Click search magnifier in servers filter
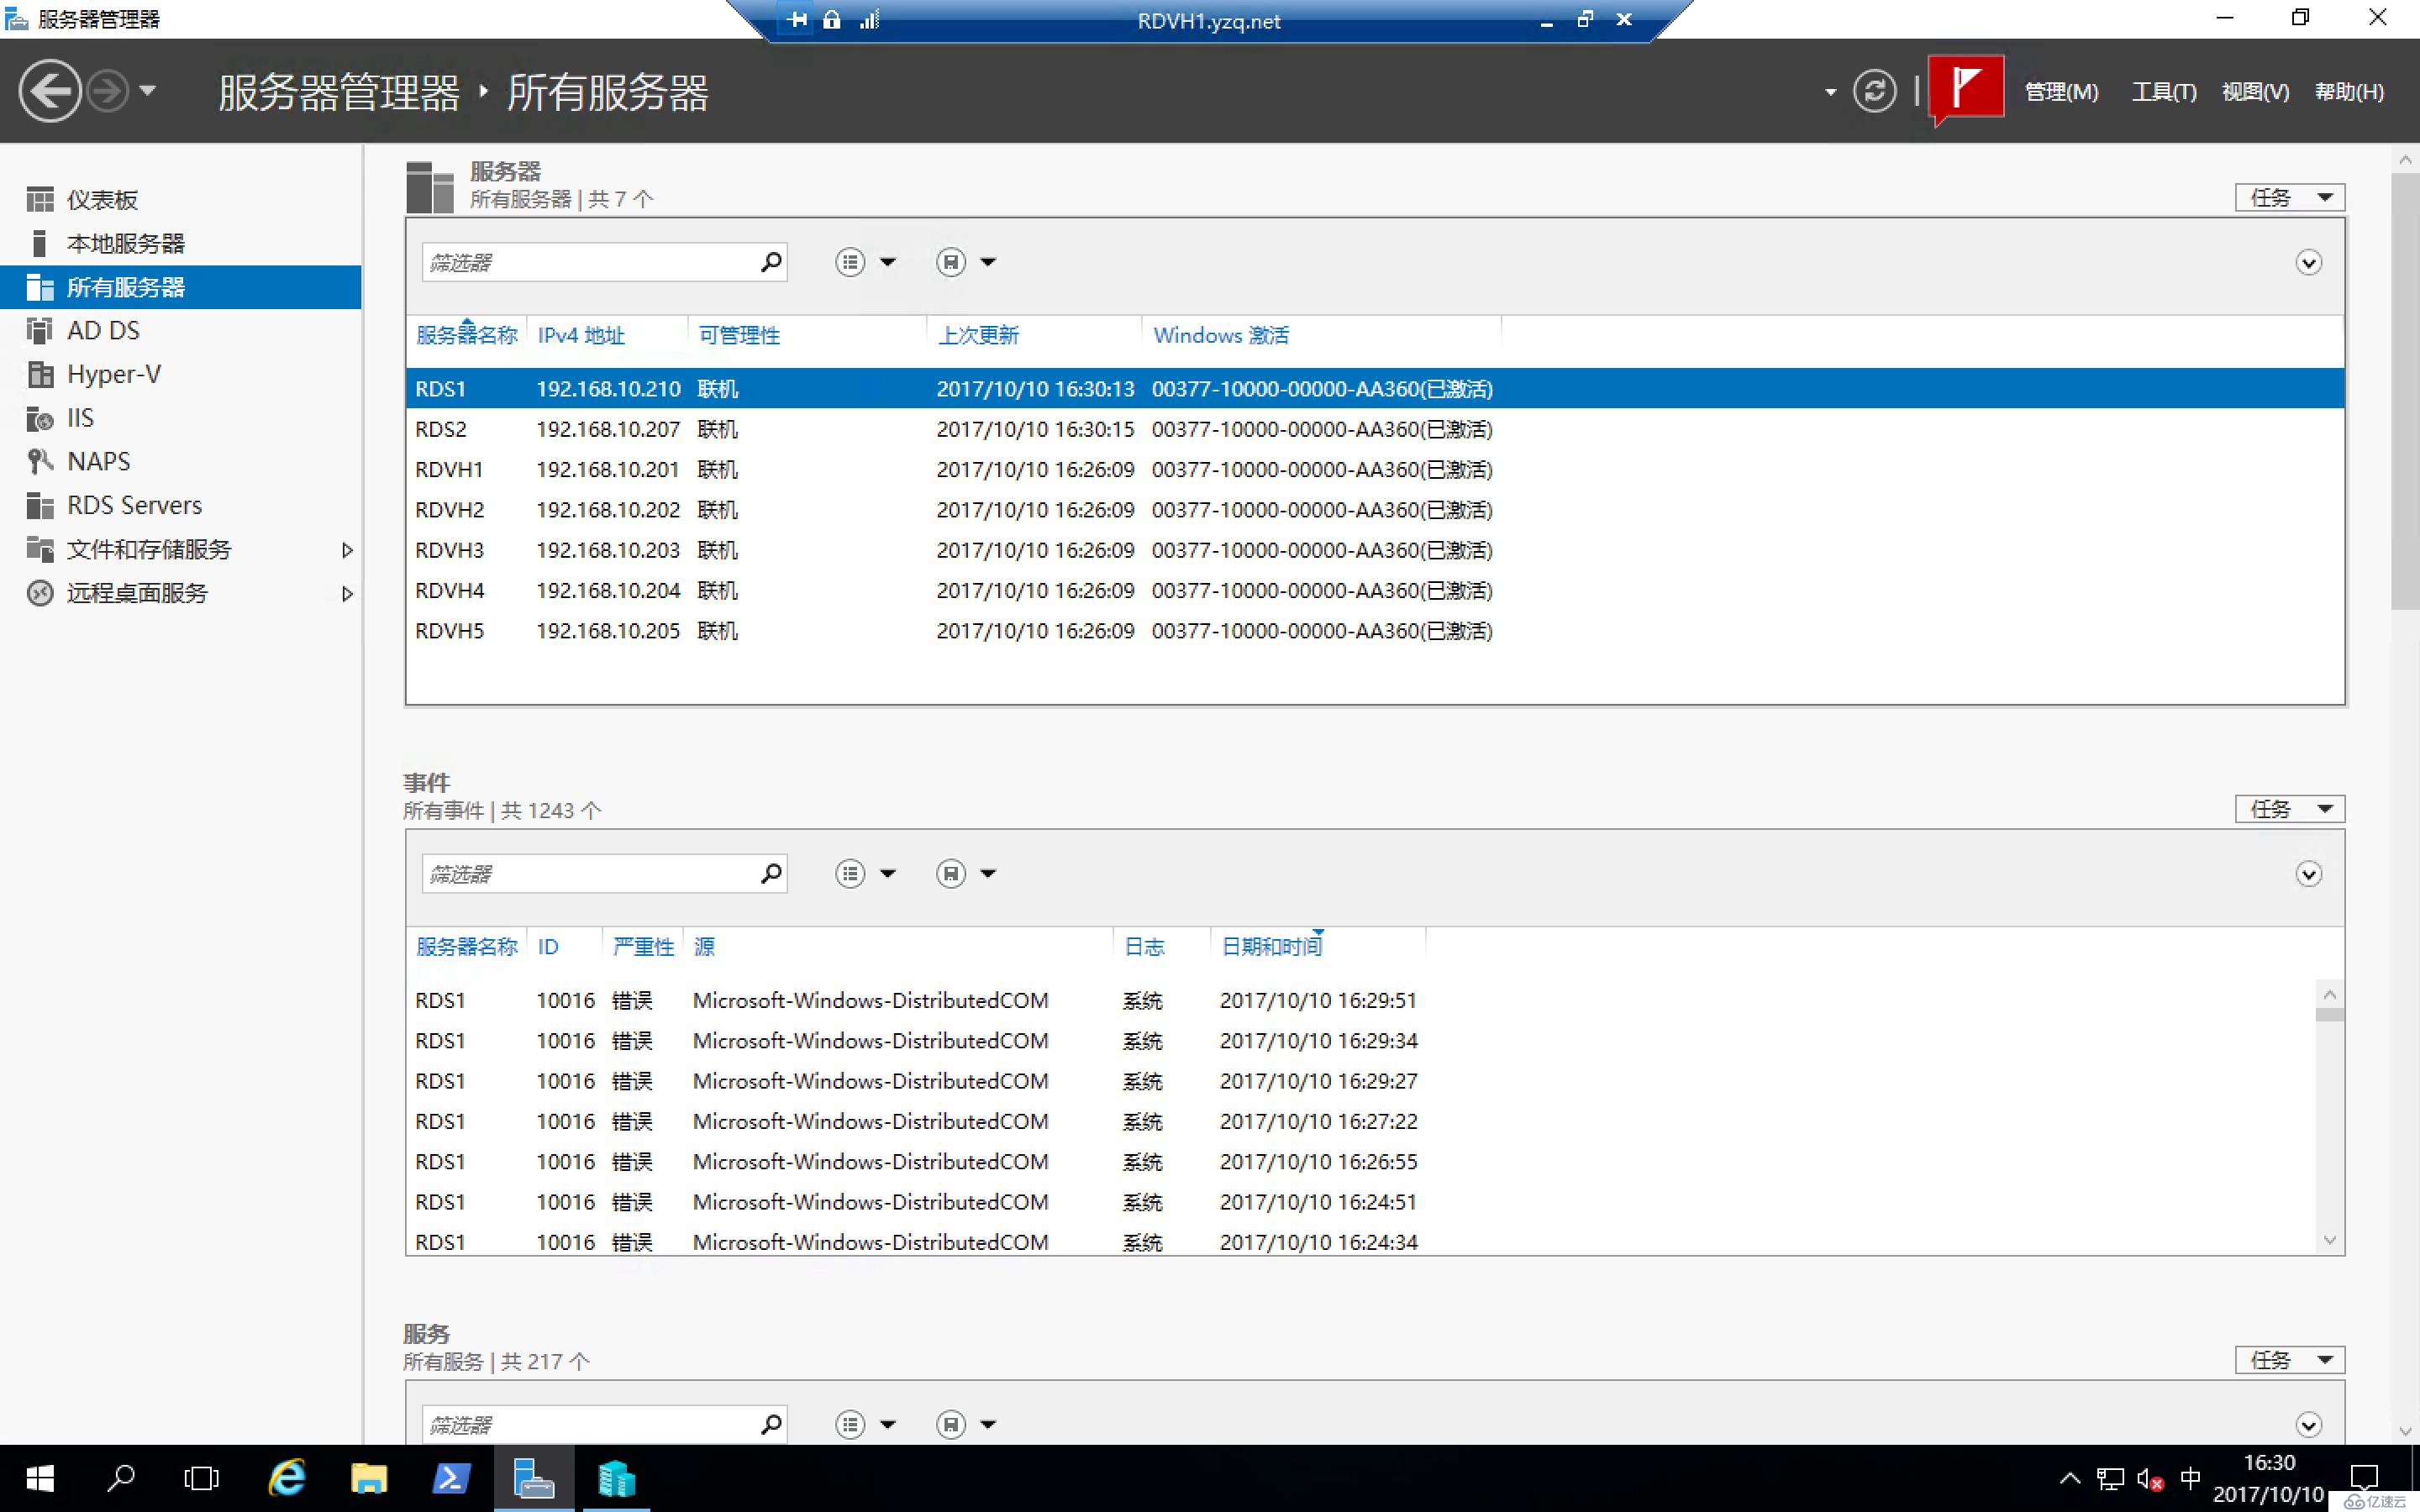 tap(771, 262)
